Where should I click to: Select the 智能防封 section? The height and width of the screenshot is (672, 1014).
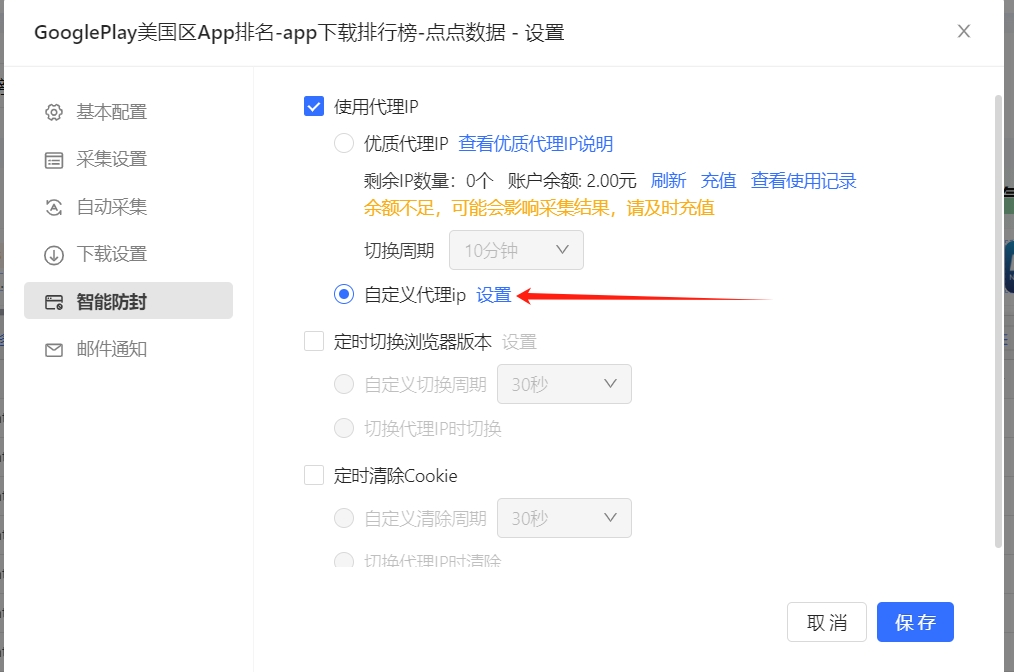pos(128,301)
